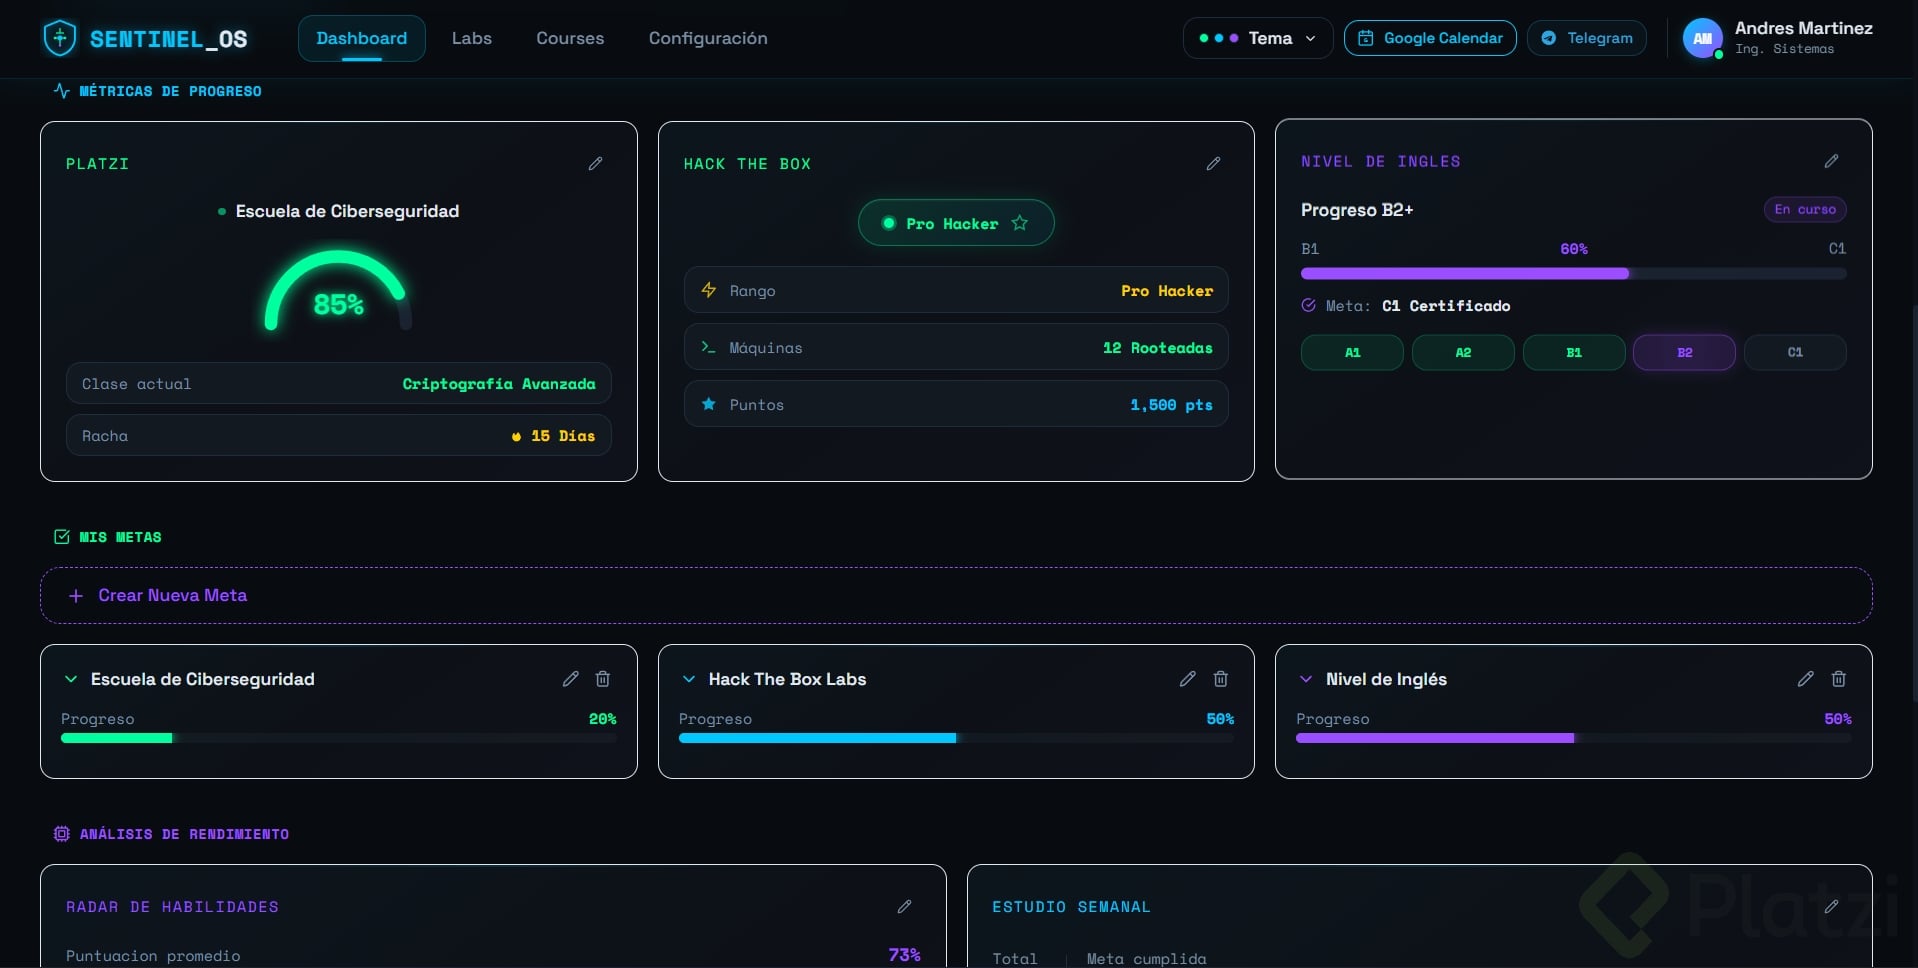Click the Rango Pro Hacker row
Screen dimensions: 1918x968
(956, 290)
